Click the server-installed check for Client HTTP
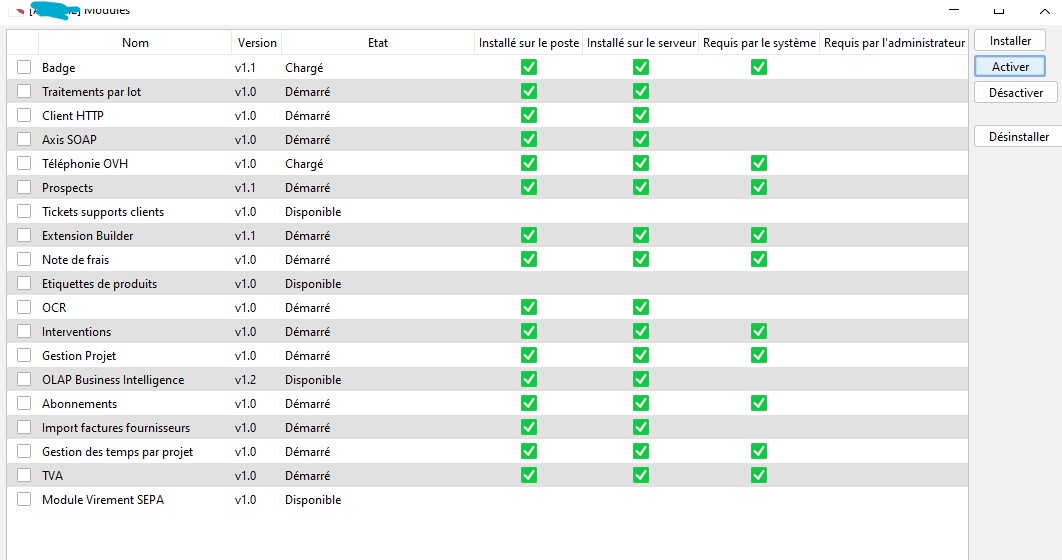 (x=641, y=115)
